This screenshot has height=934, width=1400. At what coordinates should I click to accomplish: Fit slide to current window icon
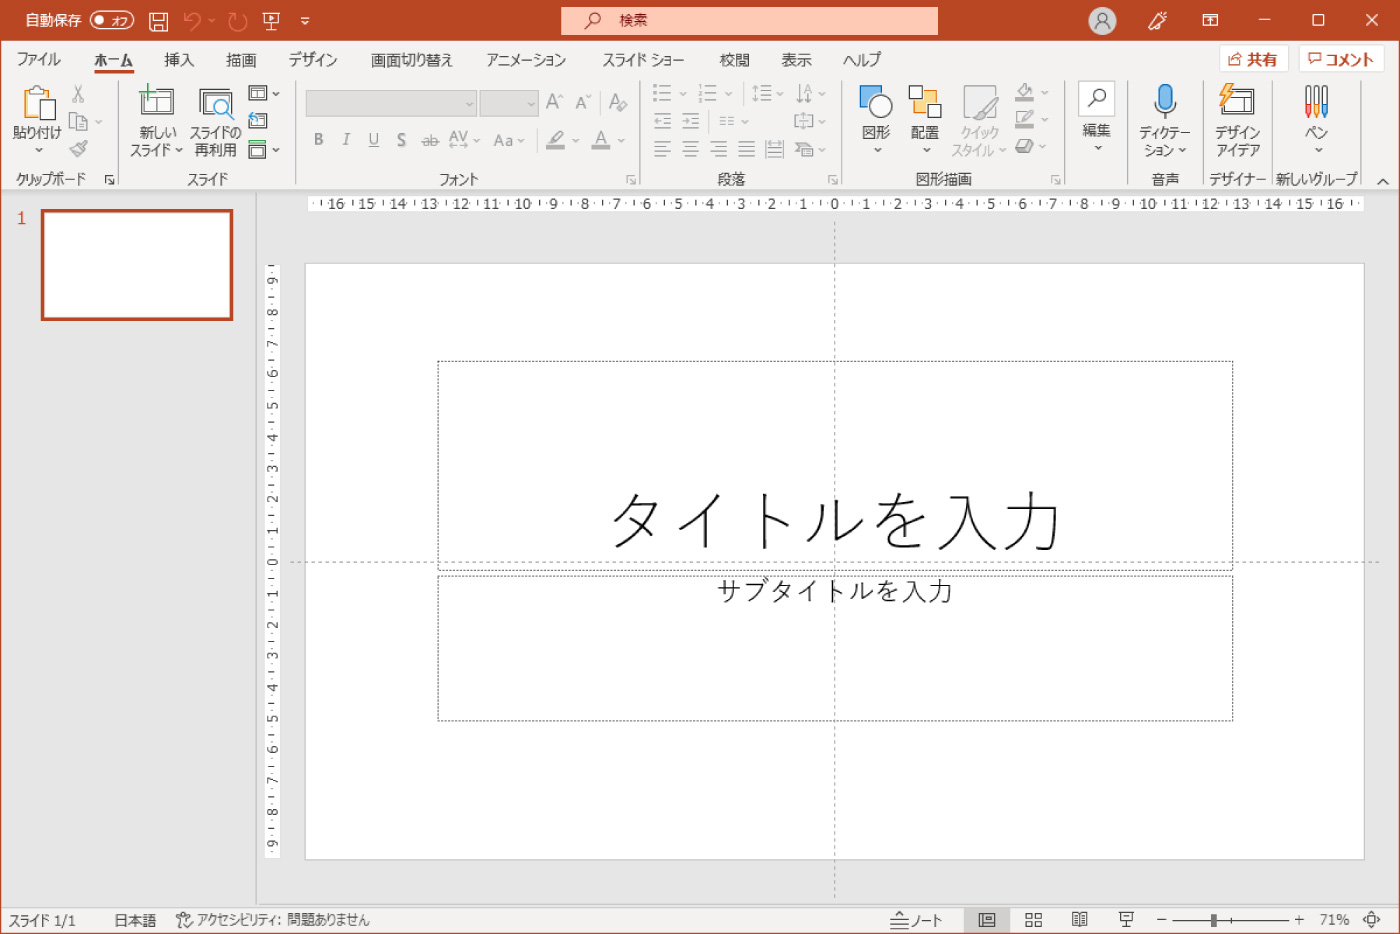(1372, 919)
